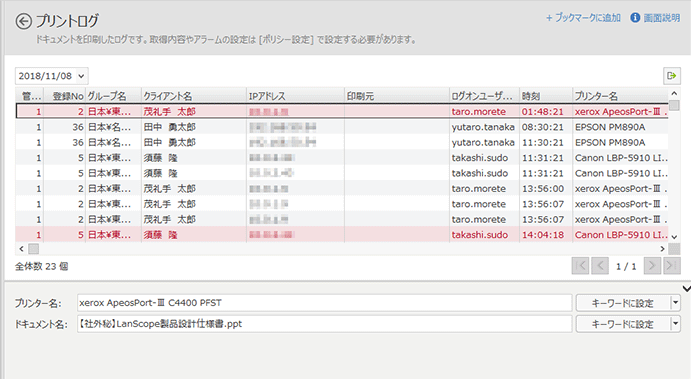691x379 pixels.
Task: Sort by 印刷元 column header
Action: [397, 96]
